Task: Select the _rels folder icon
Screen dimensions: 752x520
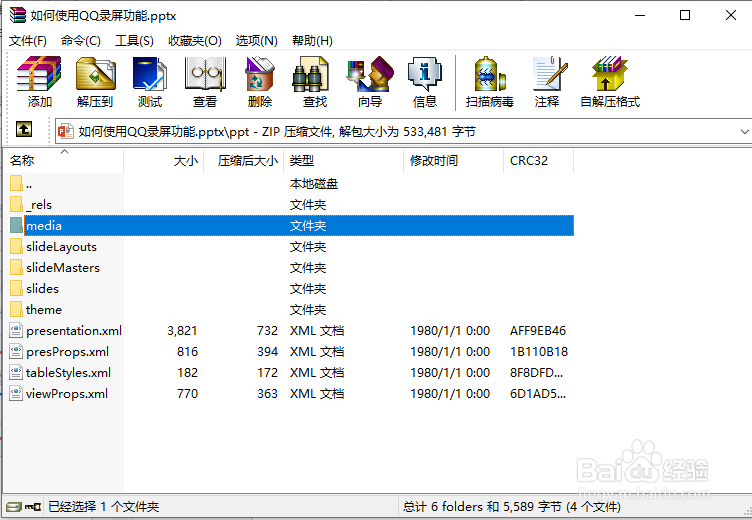Action: pos(16,205)
